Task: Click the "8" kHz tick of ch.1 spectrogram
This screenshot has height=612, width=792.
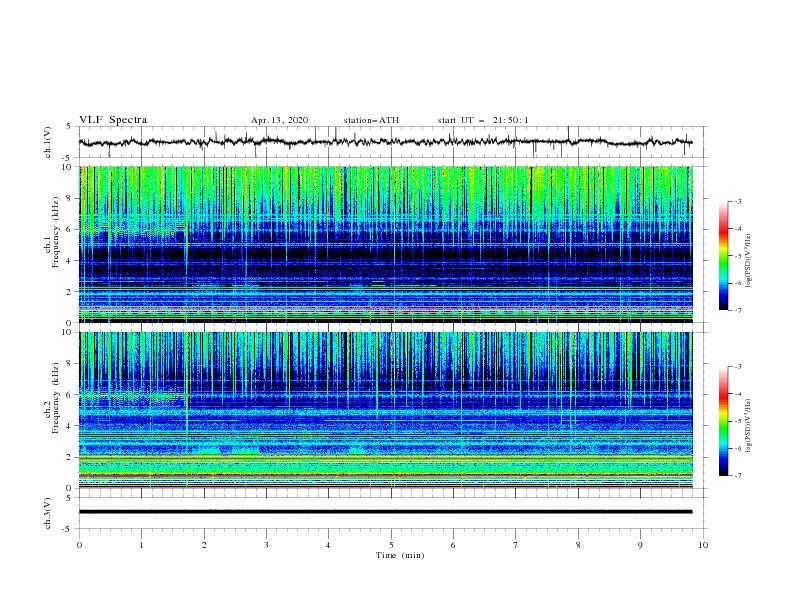Action: 70,198
